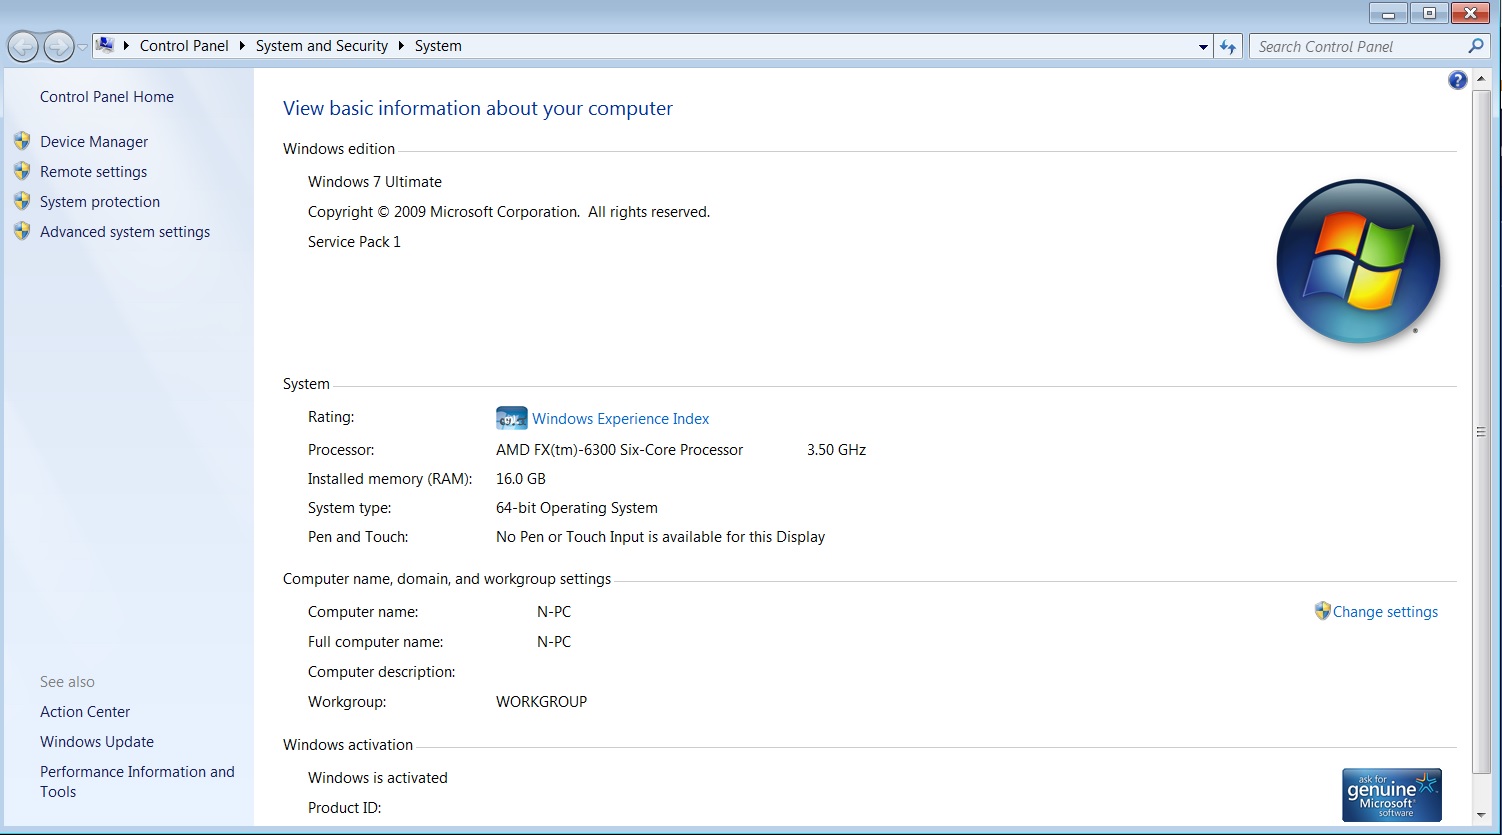Viewport: 1502px width, 835px height.
Task: Close the System window
Action: point(1470,14)
